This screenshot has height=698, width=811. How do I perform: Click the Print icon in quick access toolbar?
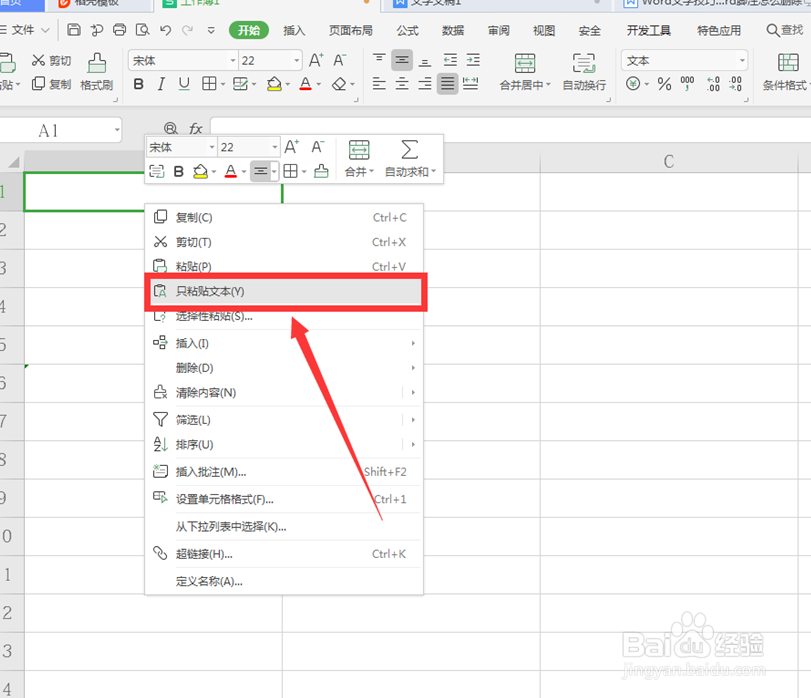tap(119, 30)
